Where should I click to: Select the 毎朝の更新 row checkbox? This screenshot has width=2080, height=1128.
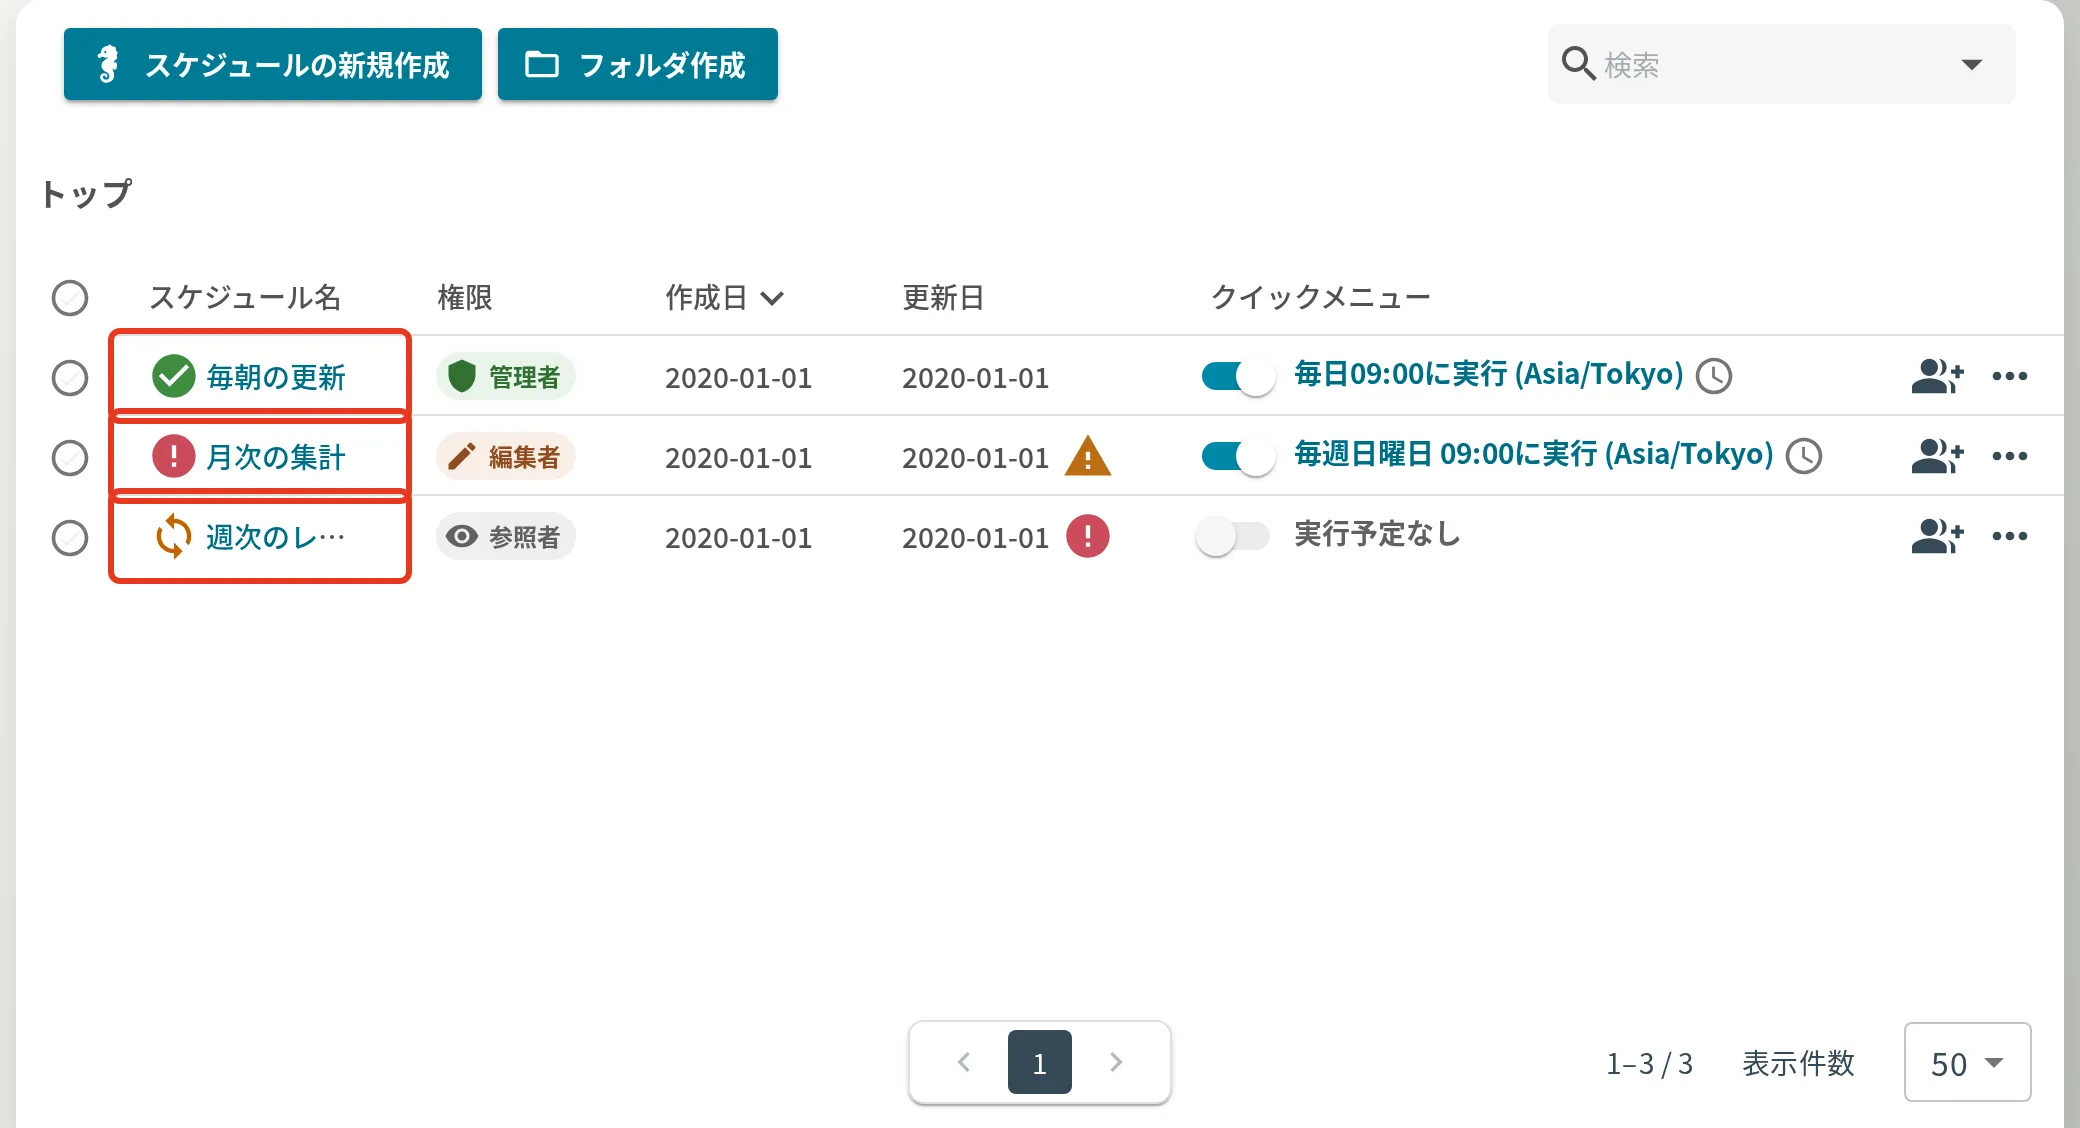coord(70,378)
